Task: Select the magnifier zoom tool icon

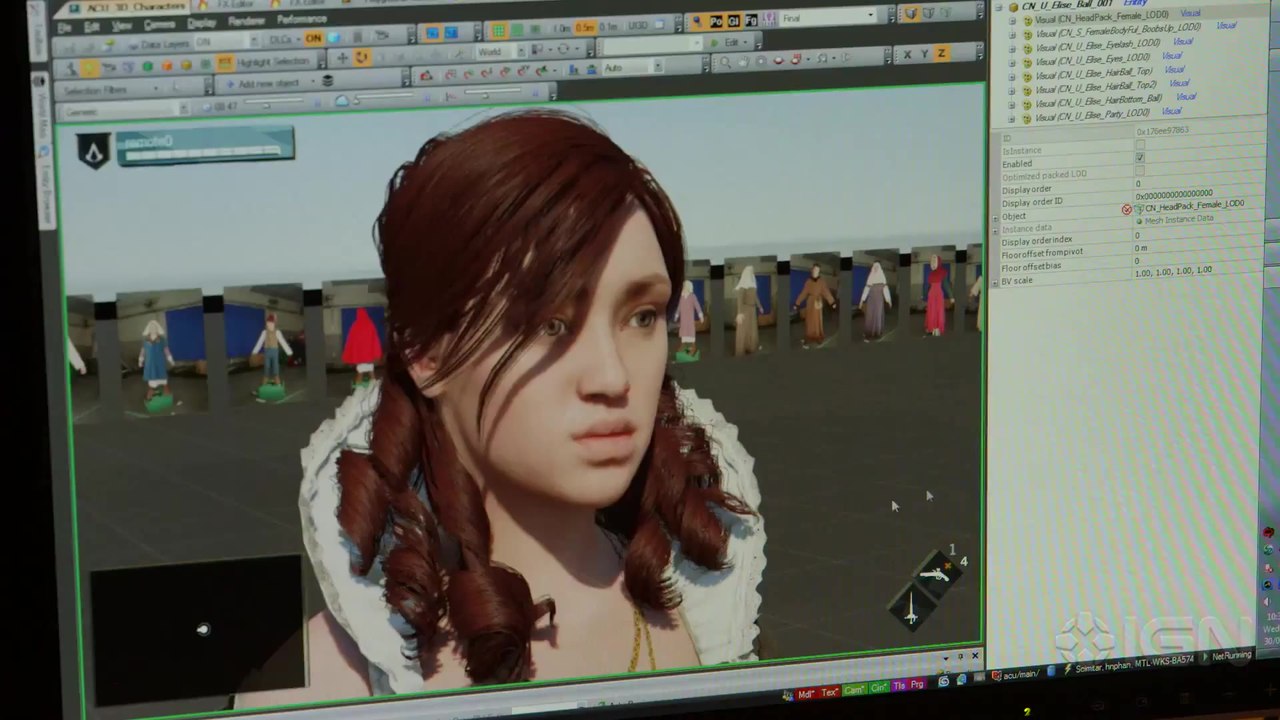Action: [x=725, y=62]
